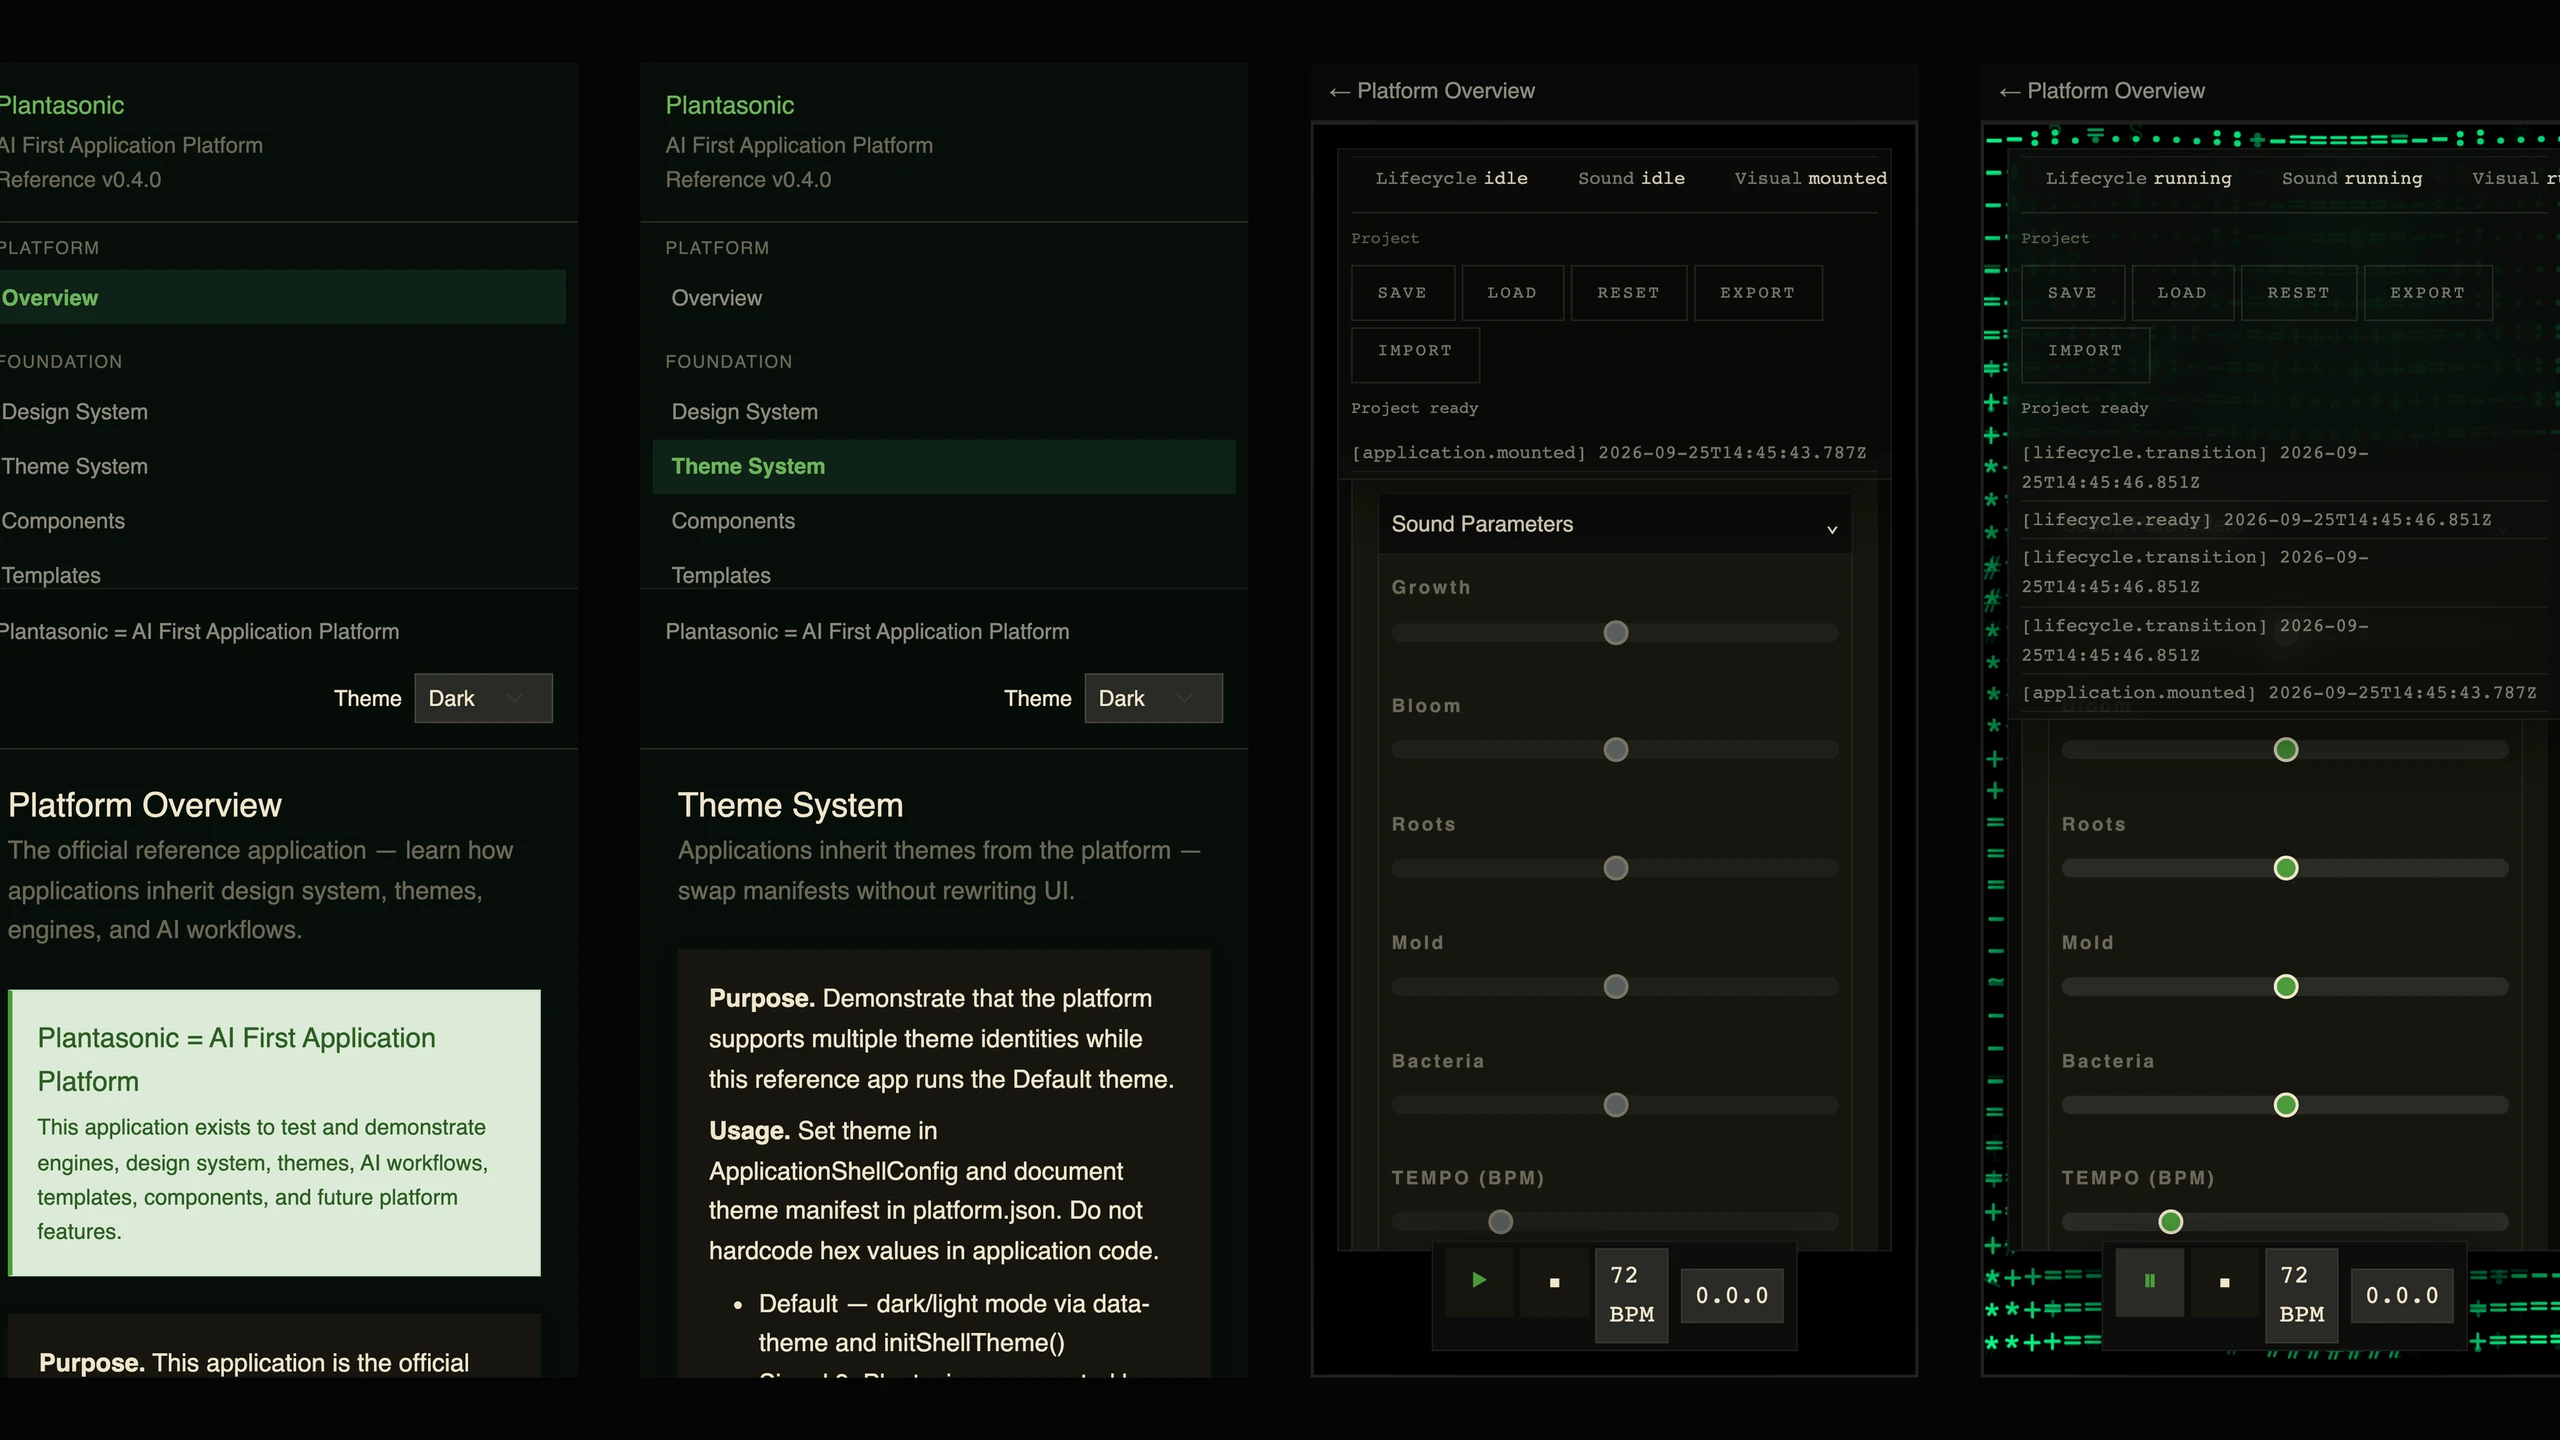Go back via Platform Overview arrow in the fourth panel
Image resolution: width=2560 pixels, height=1440 pixels.
(x=2102, y=91)
